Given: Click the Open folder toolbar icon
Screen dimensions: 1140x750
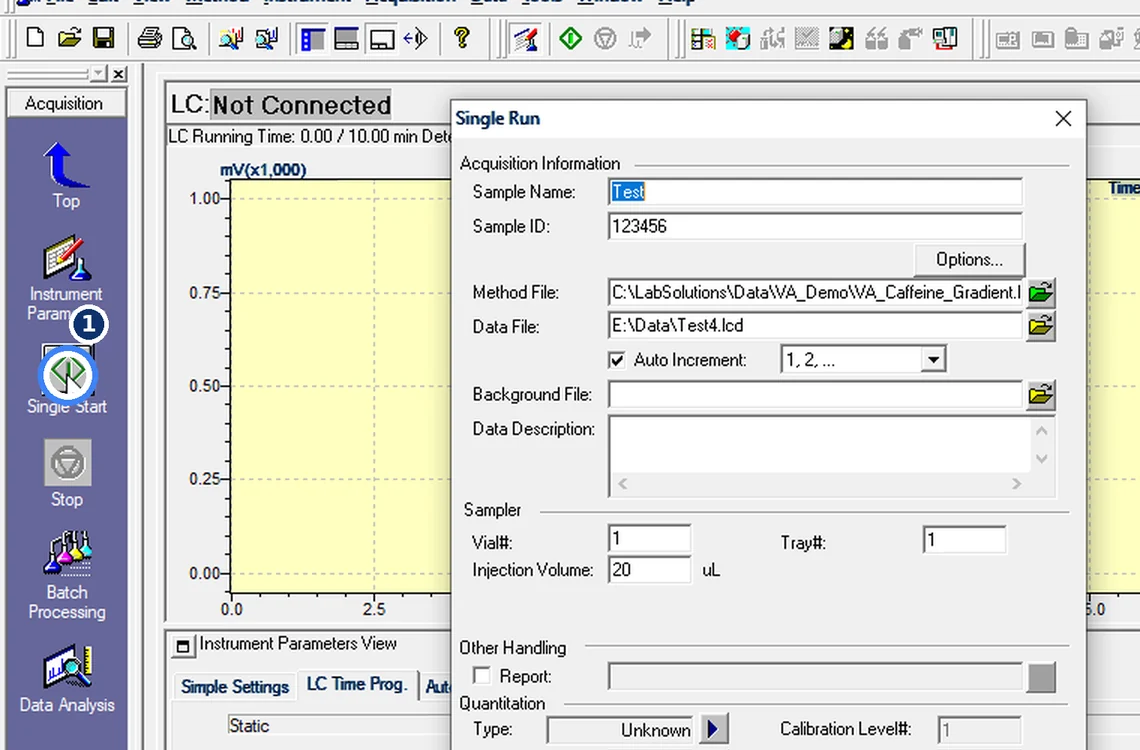Looking at the screenshot, I should (x=69, y=38).
